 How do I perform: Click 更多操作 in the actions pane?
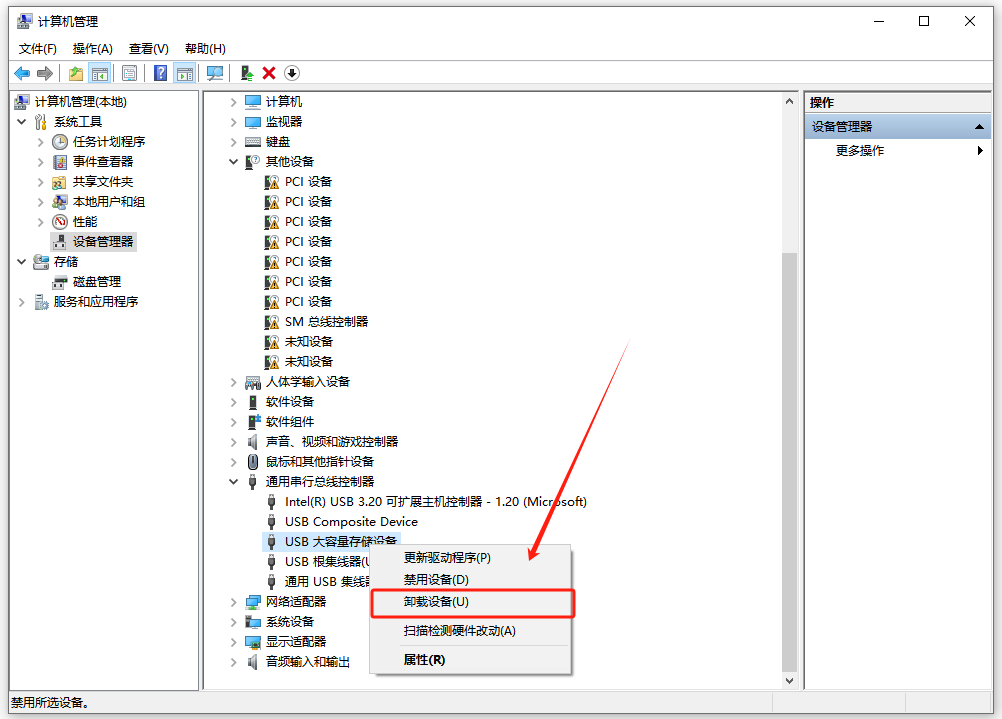point(860,151)
